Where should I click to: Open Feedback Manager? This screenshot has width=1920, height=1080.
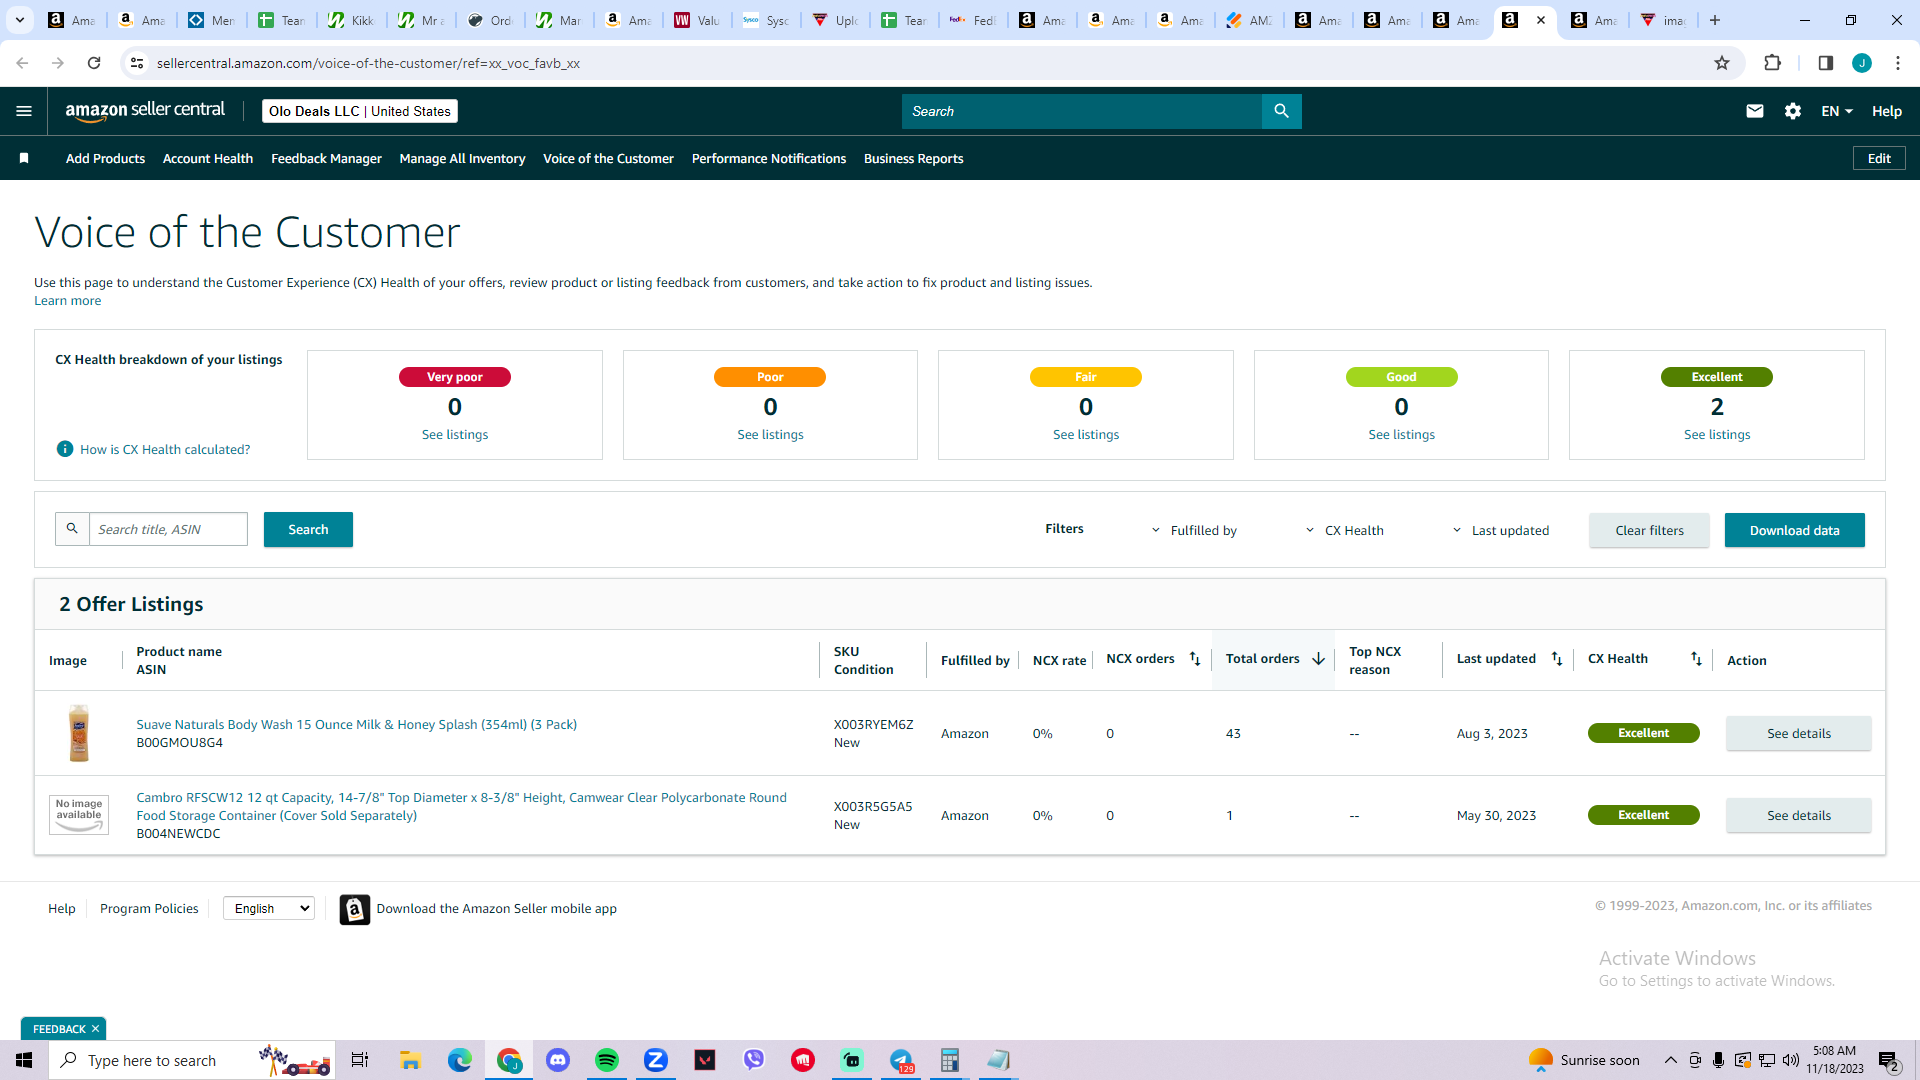click(326, 158)
